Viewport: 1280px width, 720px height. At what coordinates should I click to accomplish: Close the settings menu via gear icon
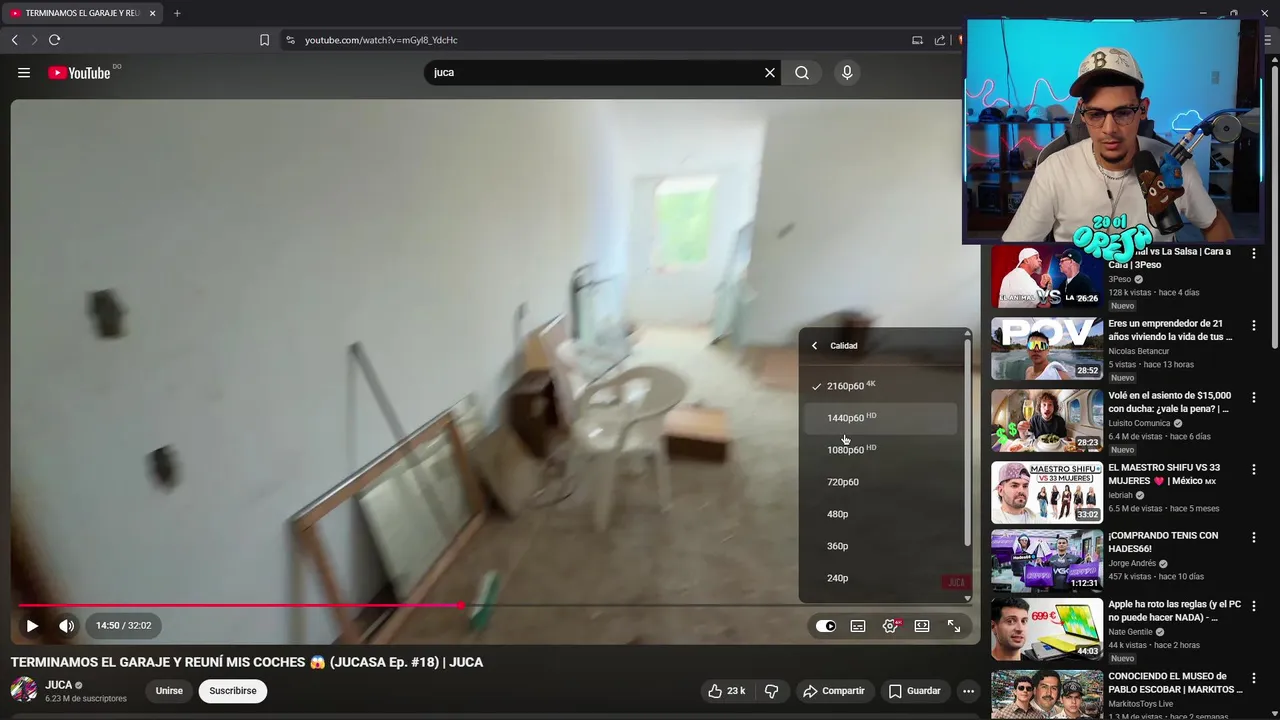[x=890, y=626]
